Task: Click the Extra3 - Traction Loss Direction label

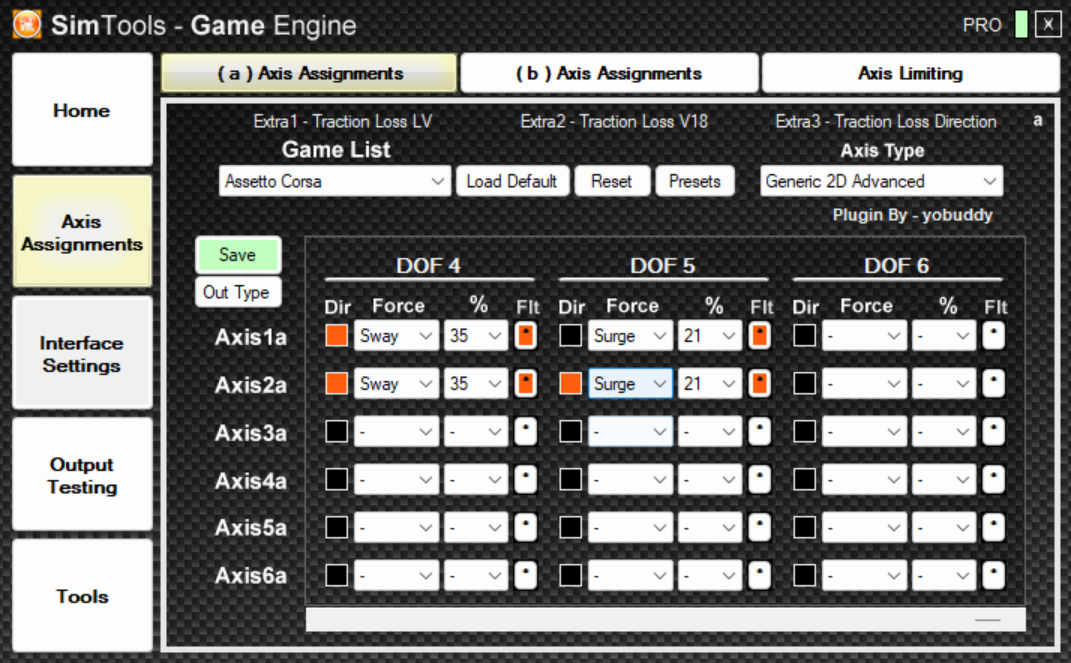Action: click(886, 122)
